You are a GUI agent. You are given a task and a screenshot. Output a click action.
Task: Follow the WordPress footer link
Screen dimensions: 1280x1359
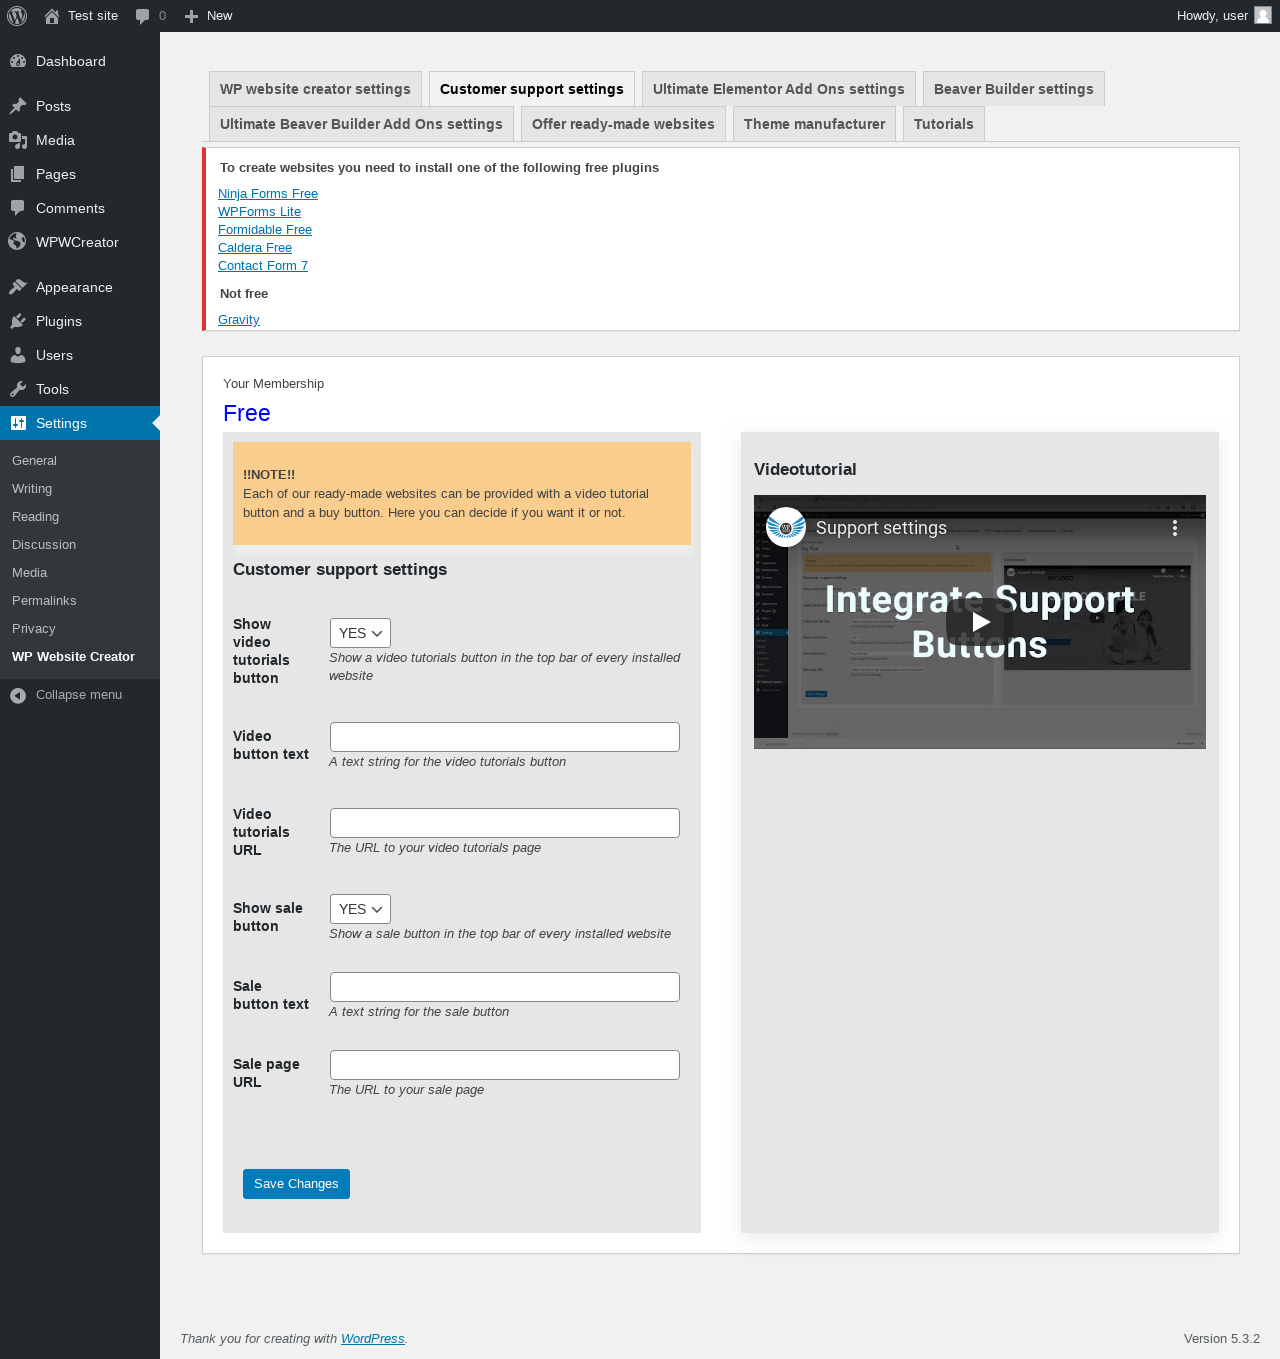pos(373,1339)
